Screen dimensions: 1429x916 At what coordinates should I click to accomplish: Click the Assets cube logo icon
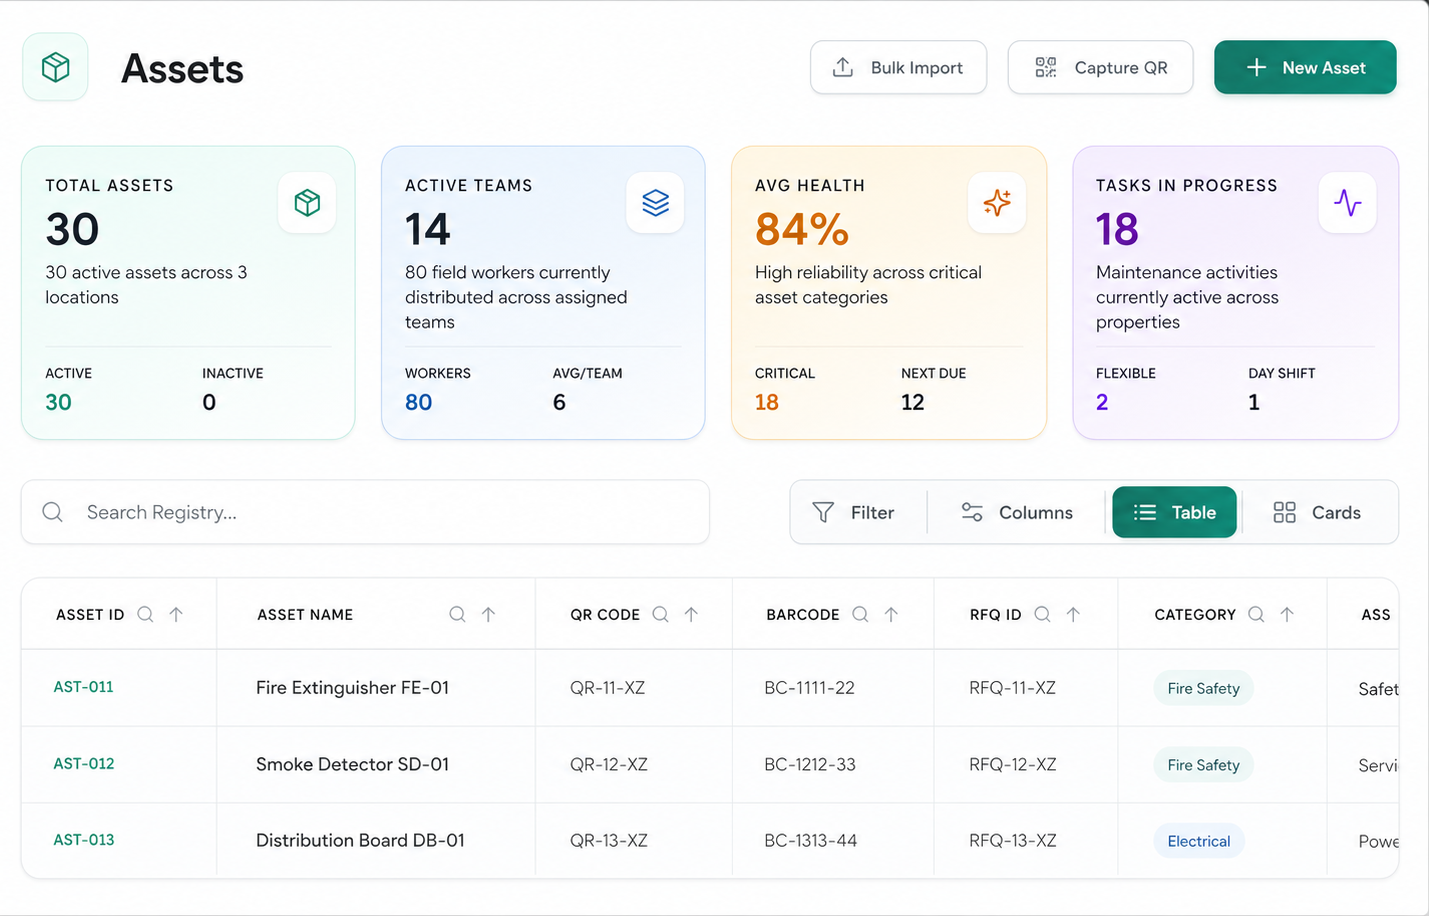click(56, 67)
